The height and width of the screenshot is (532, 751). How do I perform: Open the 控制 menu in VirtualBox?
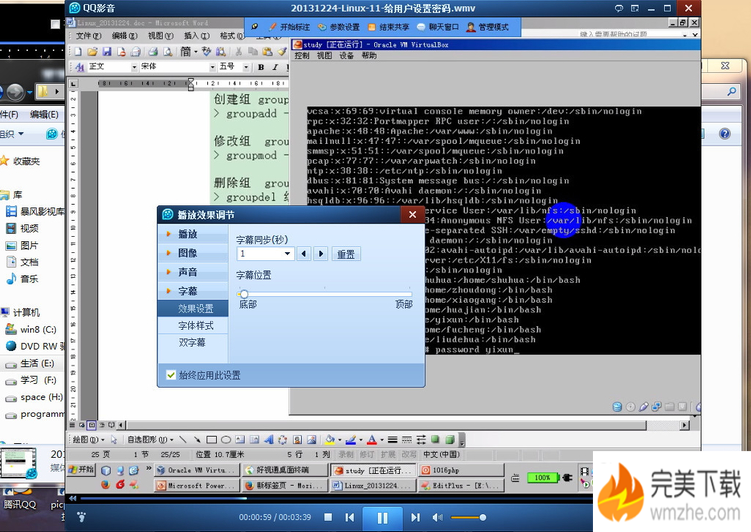[302, 56]
